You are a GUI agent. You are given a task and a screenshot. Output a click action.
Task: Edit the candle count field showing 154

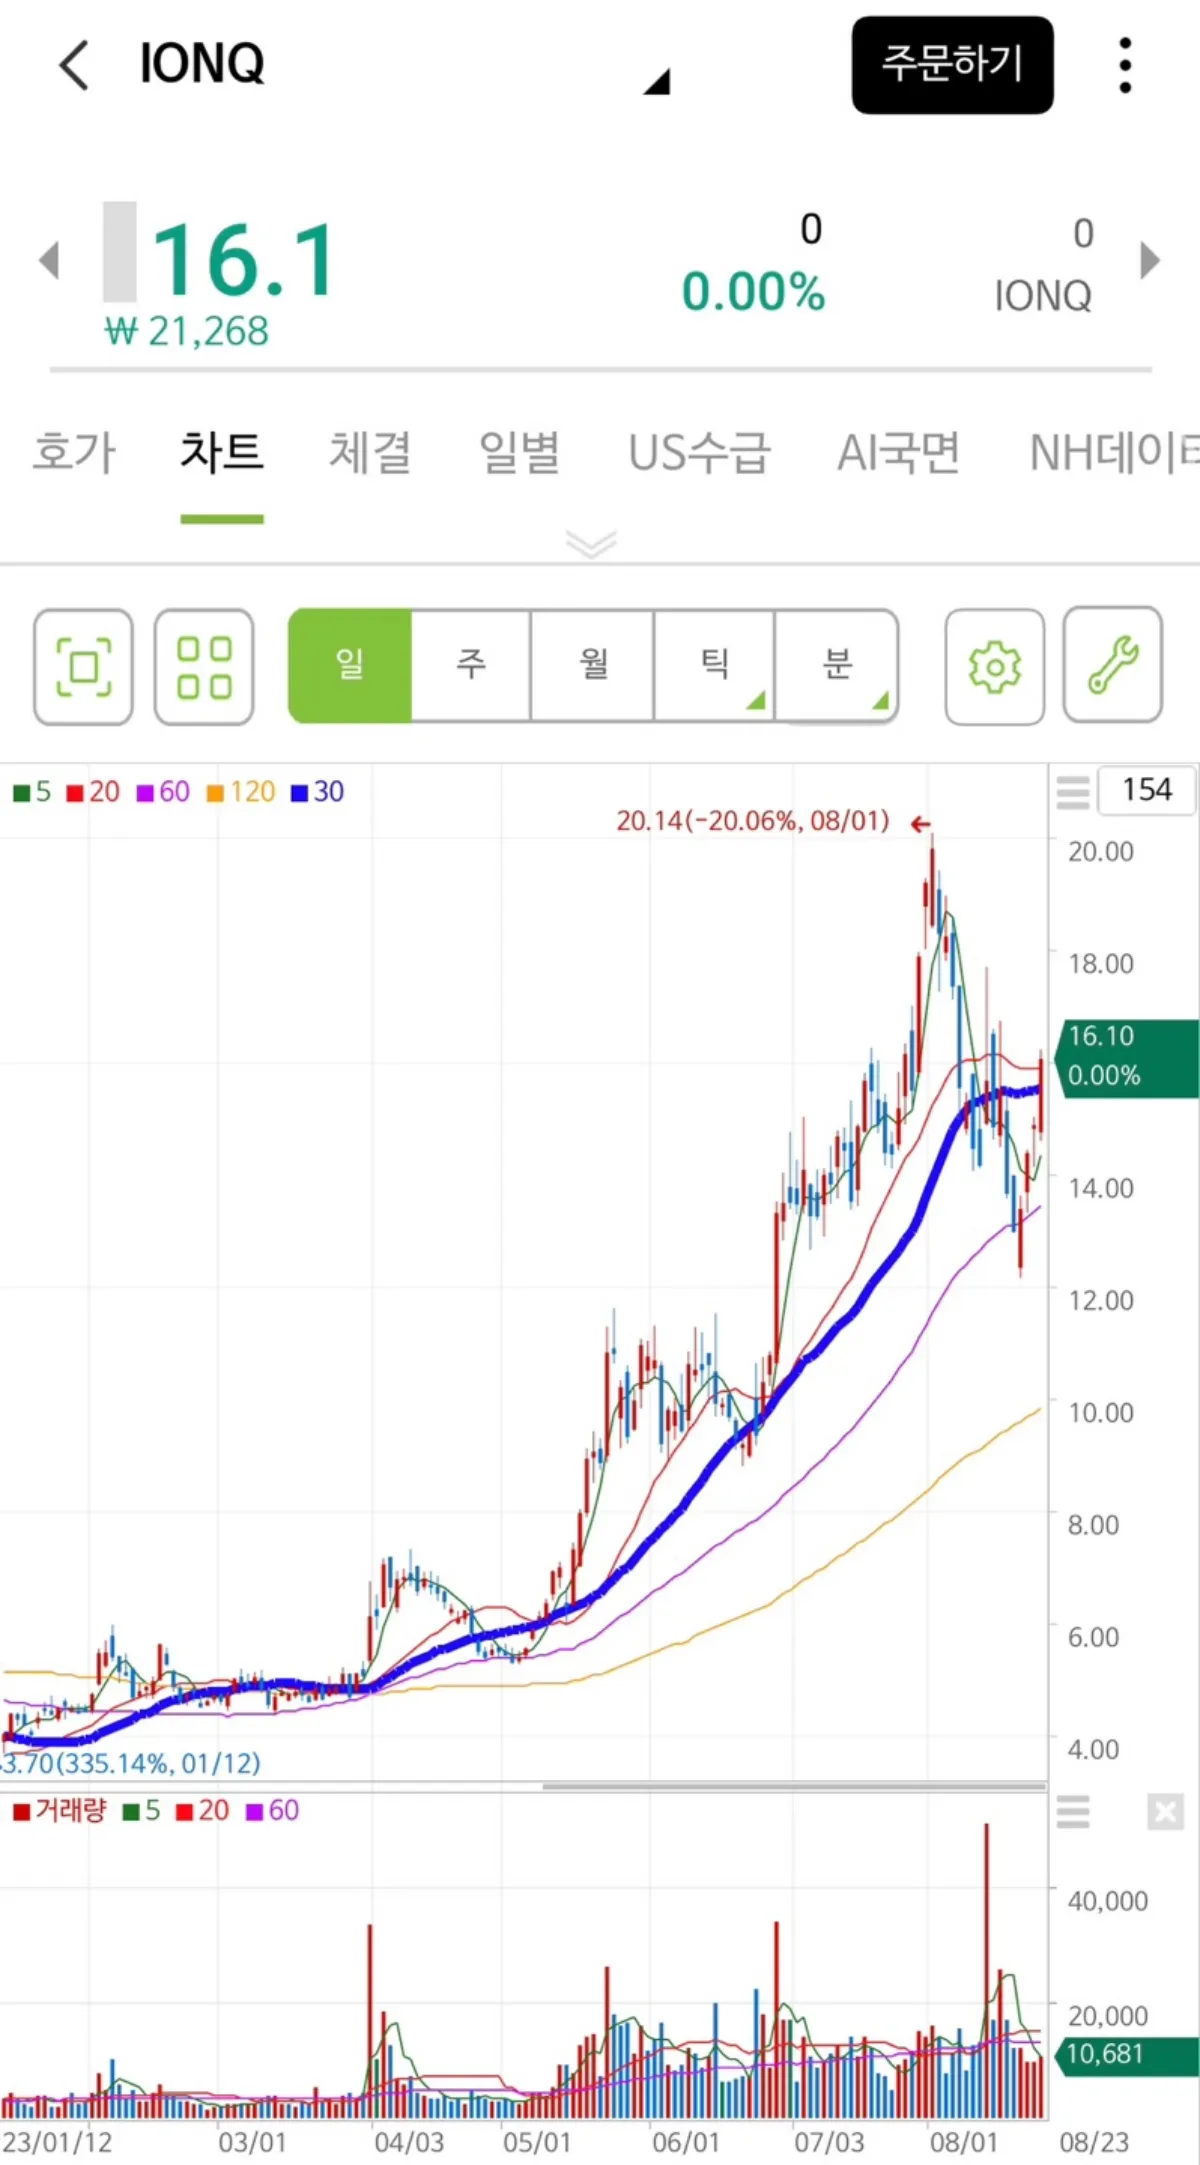(1147, 790)
